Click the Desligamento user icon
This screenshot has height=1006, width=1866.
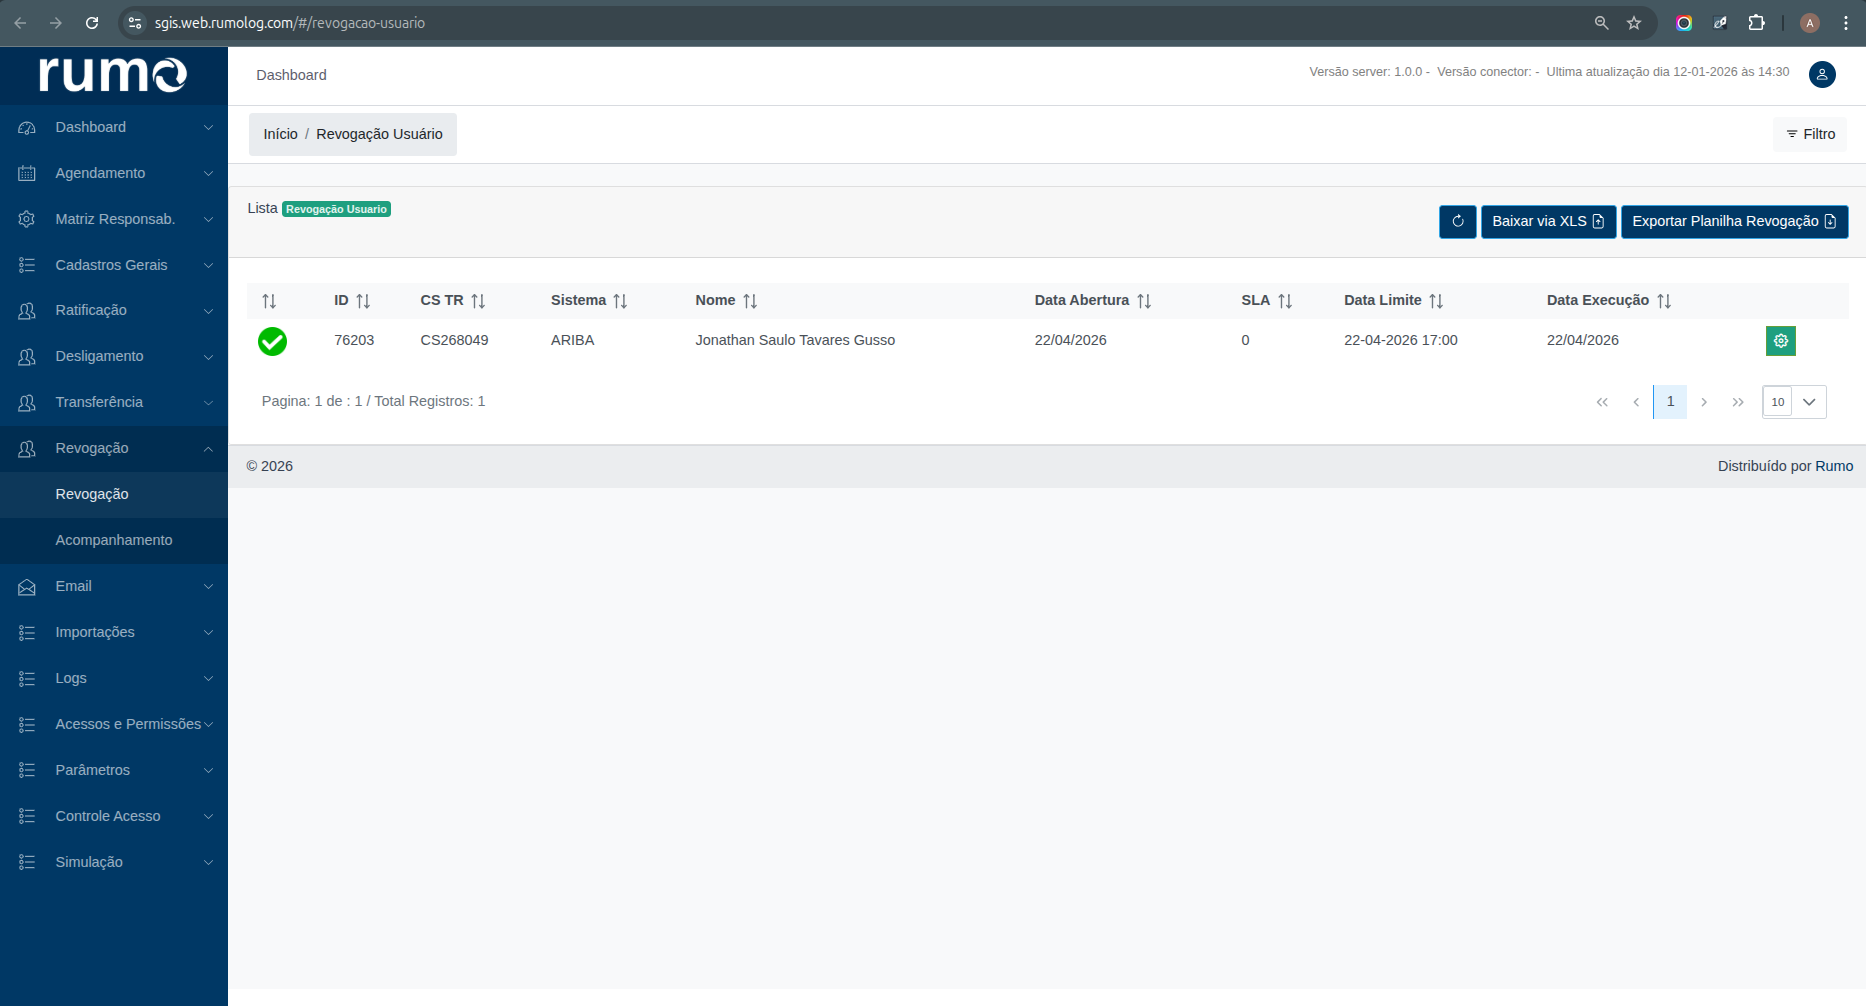[27, 357]
